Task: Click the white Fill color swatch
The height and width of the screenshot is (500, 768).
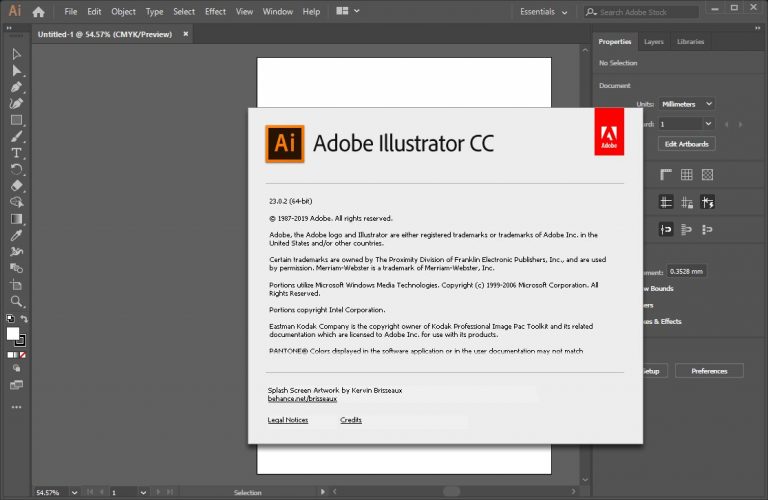Action: pyautogui.click(x=13, y=333)
